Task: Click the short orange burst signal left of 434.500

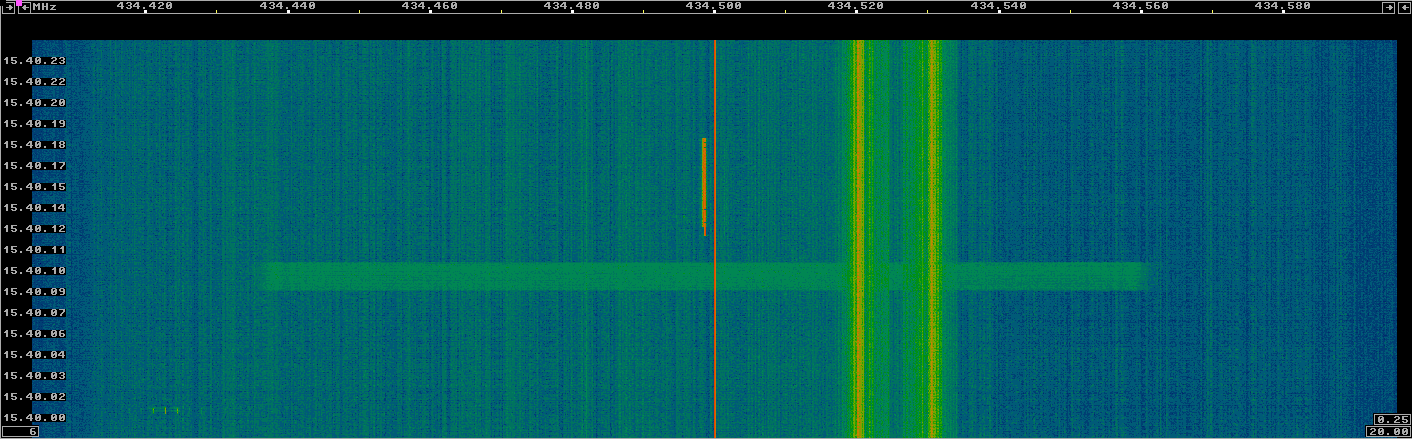Action: click(x=704, y=186)
